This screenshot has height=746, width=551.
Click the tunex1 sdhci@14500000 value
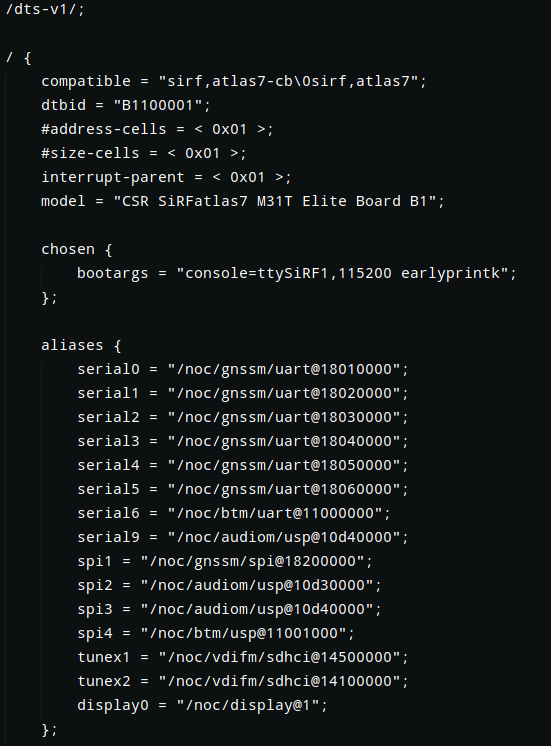pos(279,657)
